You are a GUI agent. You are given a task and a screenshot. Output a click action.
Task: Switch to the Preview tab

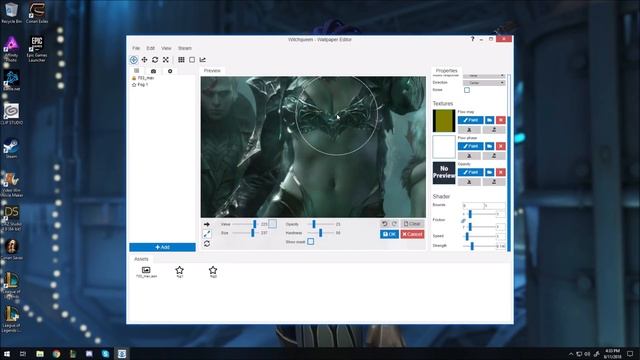[x=212, y=71]
